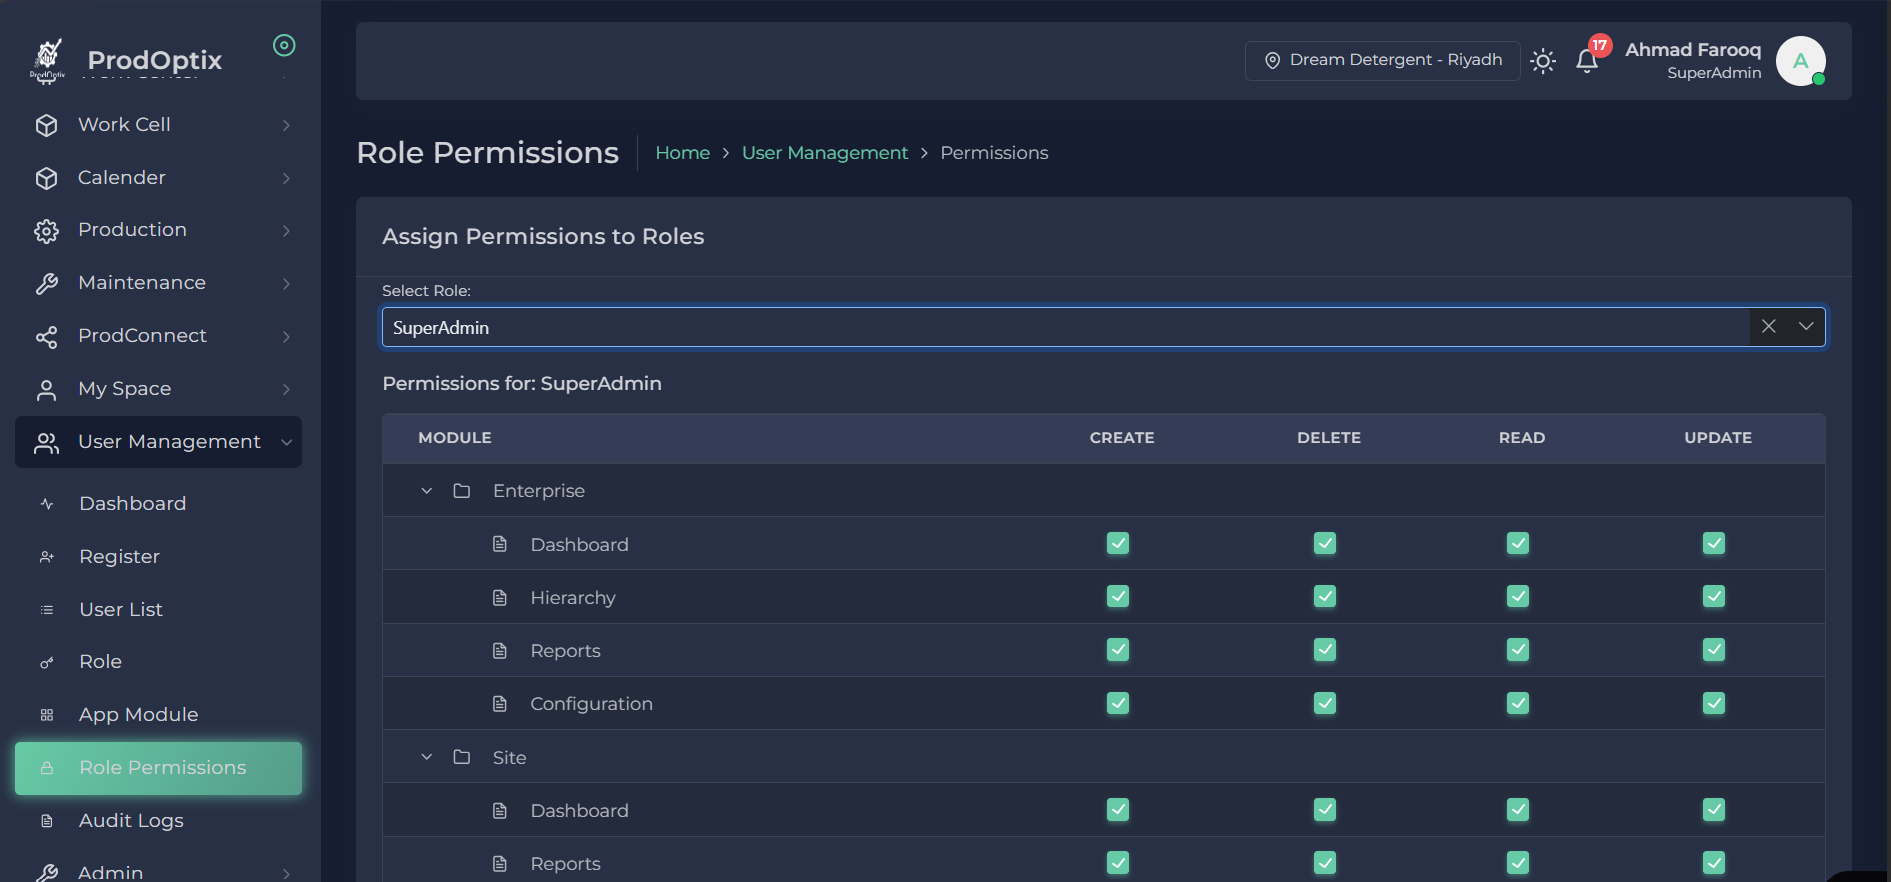The image size is (1891, 882).
Task: Uncheck Create for Enterprise Dashboard
Action: point(1118,543)
